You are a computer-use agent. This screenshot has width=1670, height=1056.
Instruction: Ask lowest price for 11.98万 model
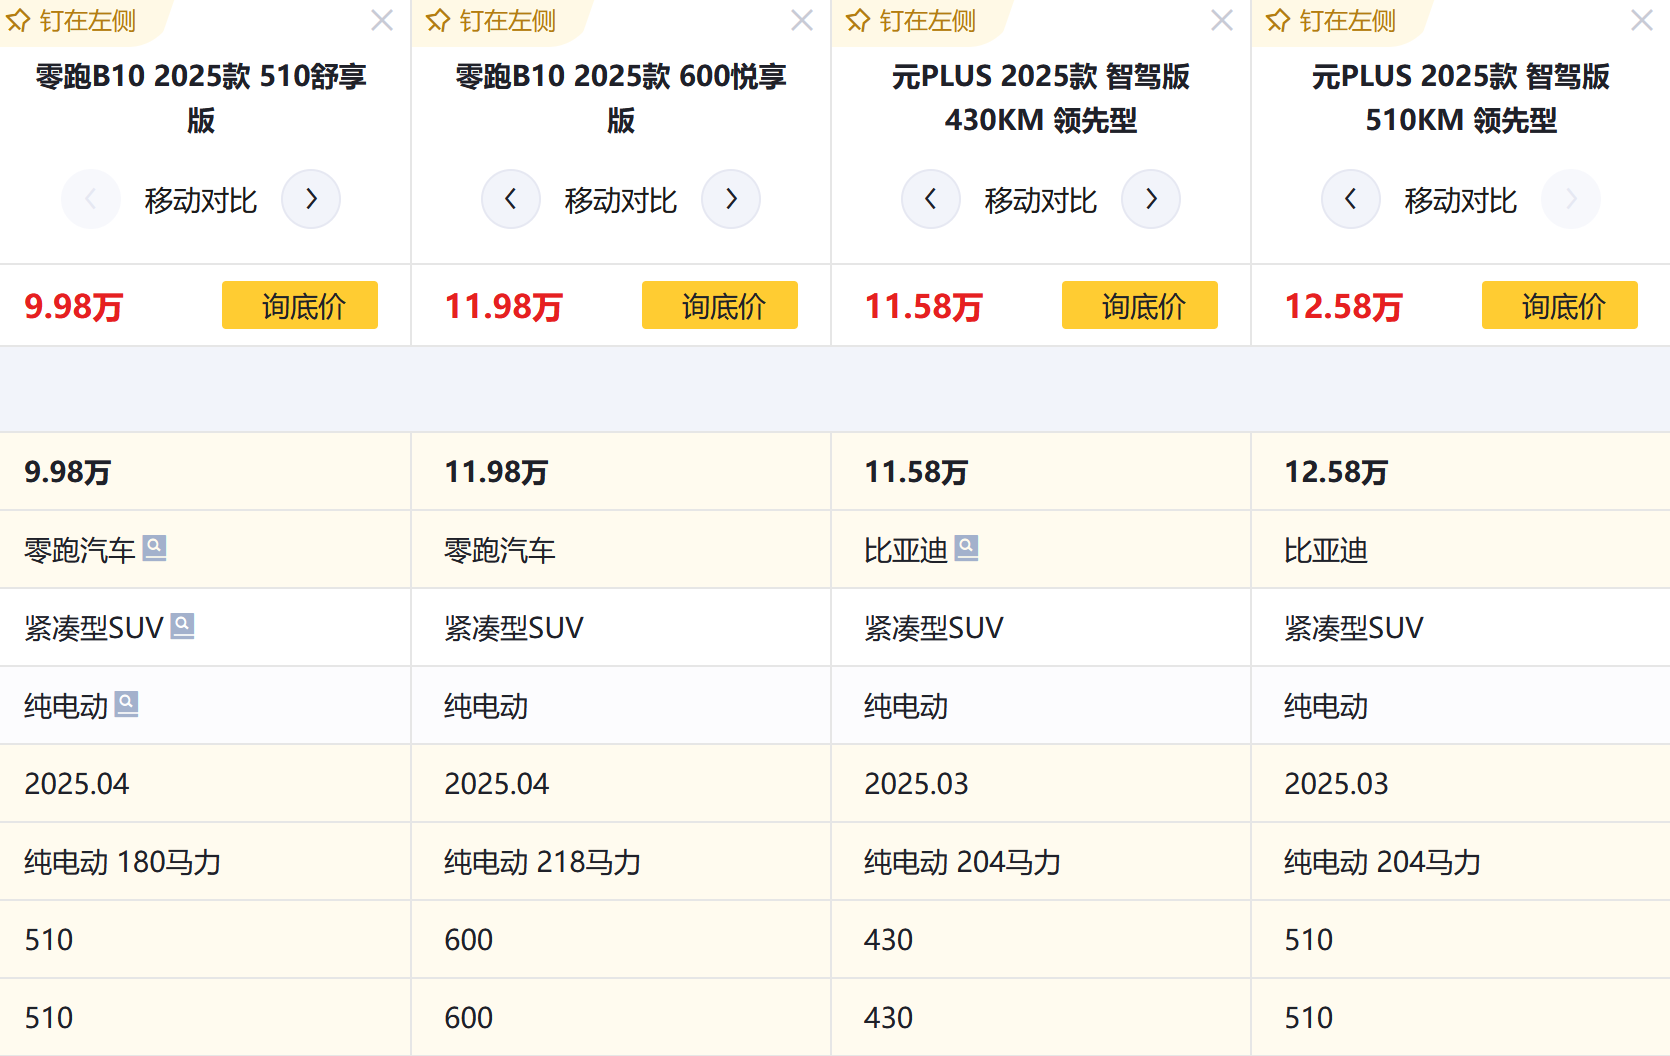click(720, 305)
